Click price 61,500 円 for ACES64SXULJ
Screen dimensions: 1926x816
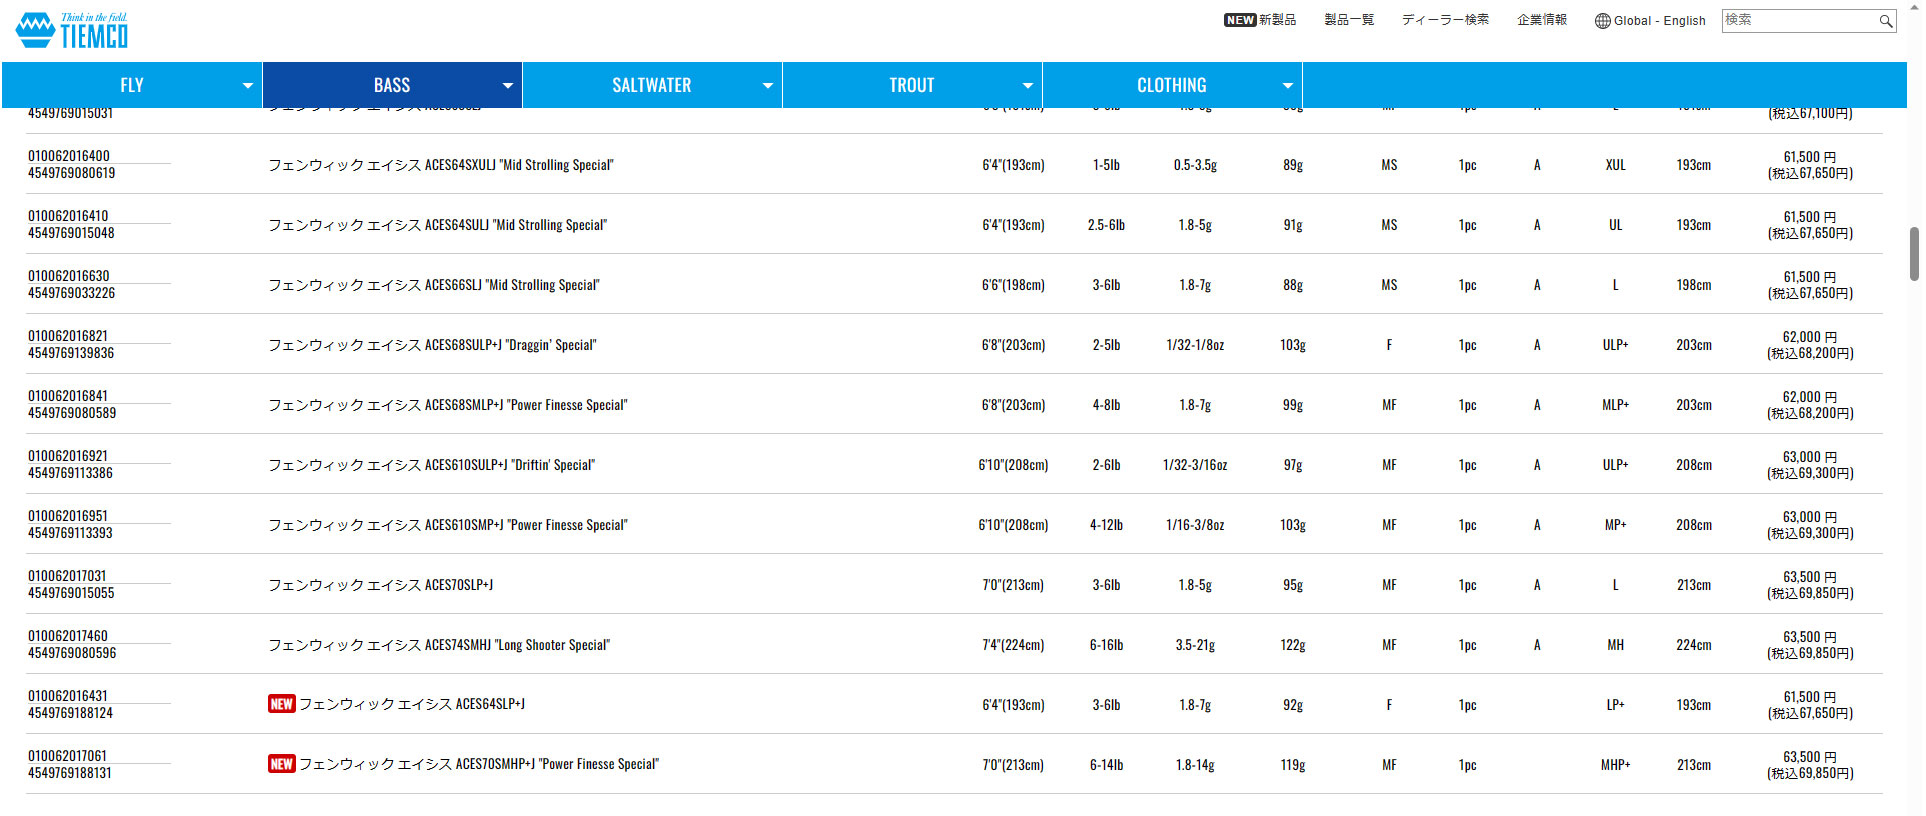pos(1810,157)
